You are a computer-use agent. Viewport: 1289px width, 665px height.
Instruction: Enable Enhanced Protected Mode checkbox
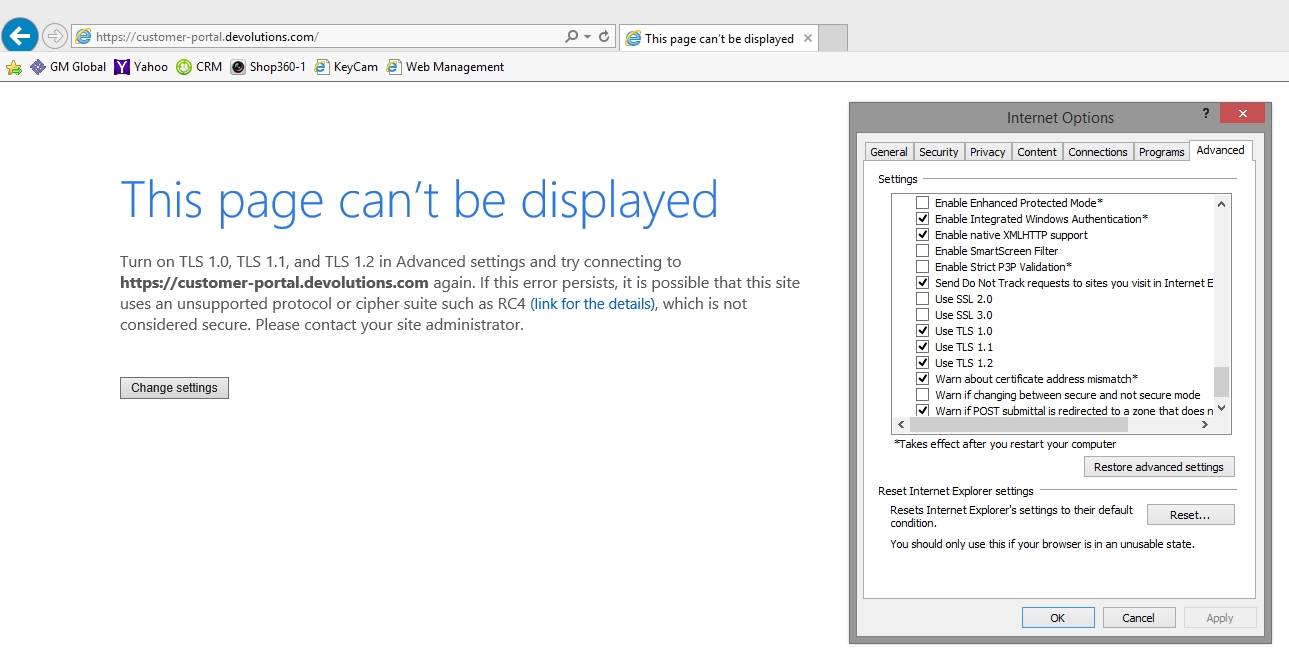(923, 203)
